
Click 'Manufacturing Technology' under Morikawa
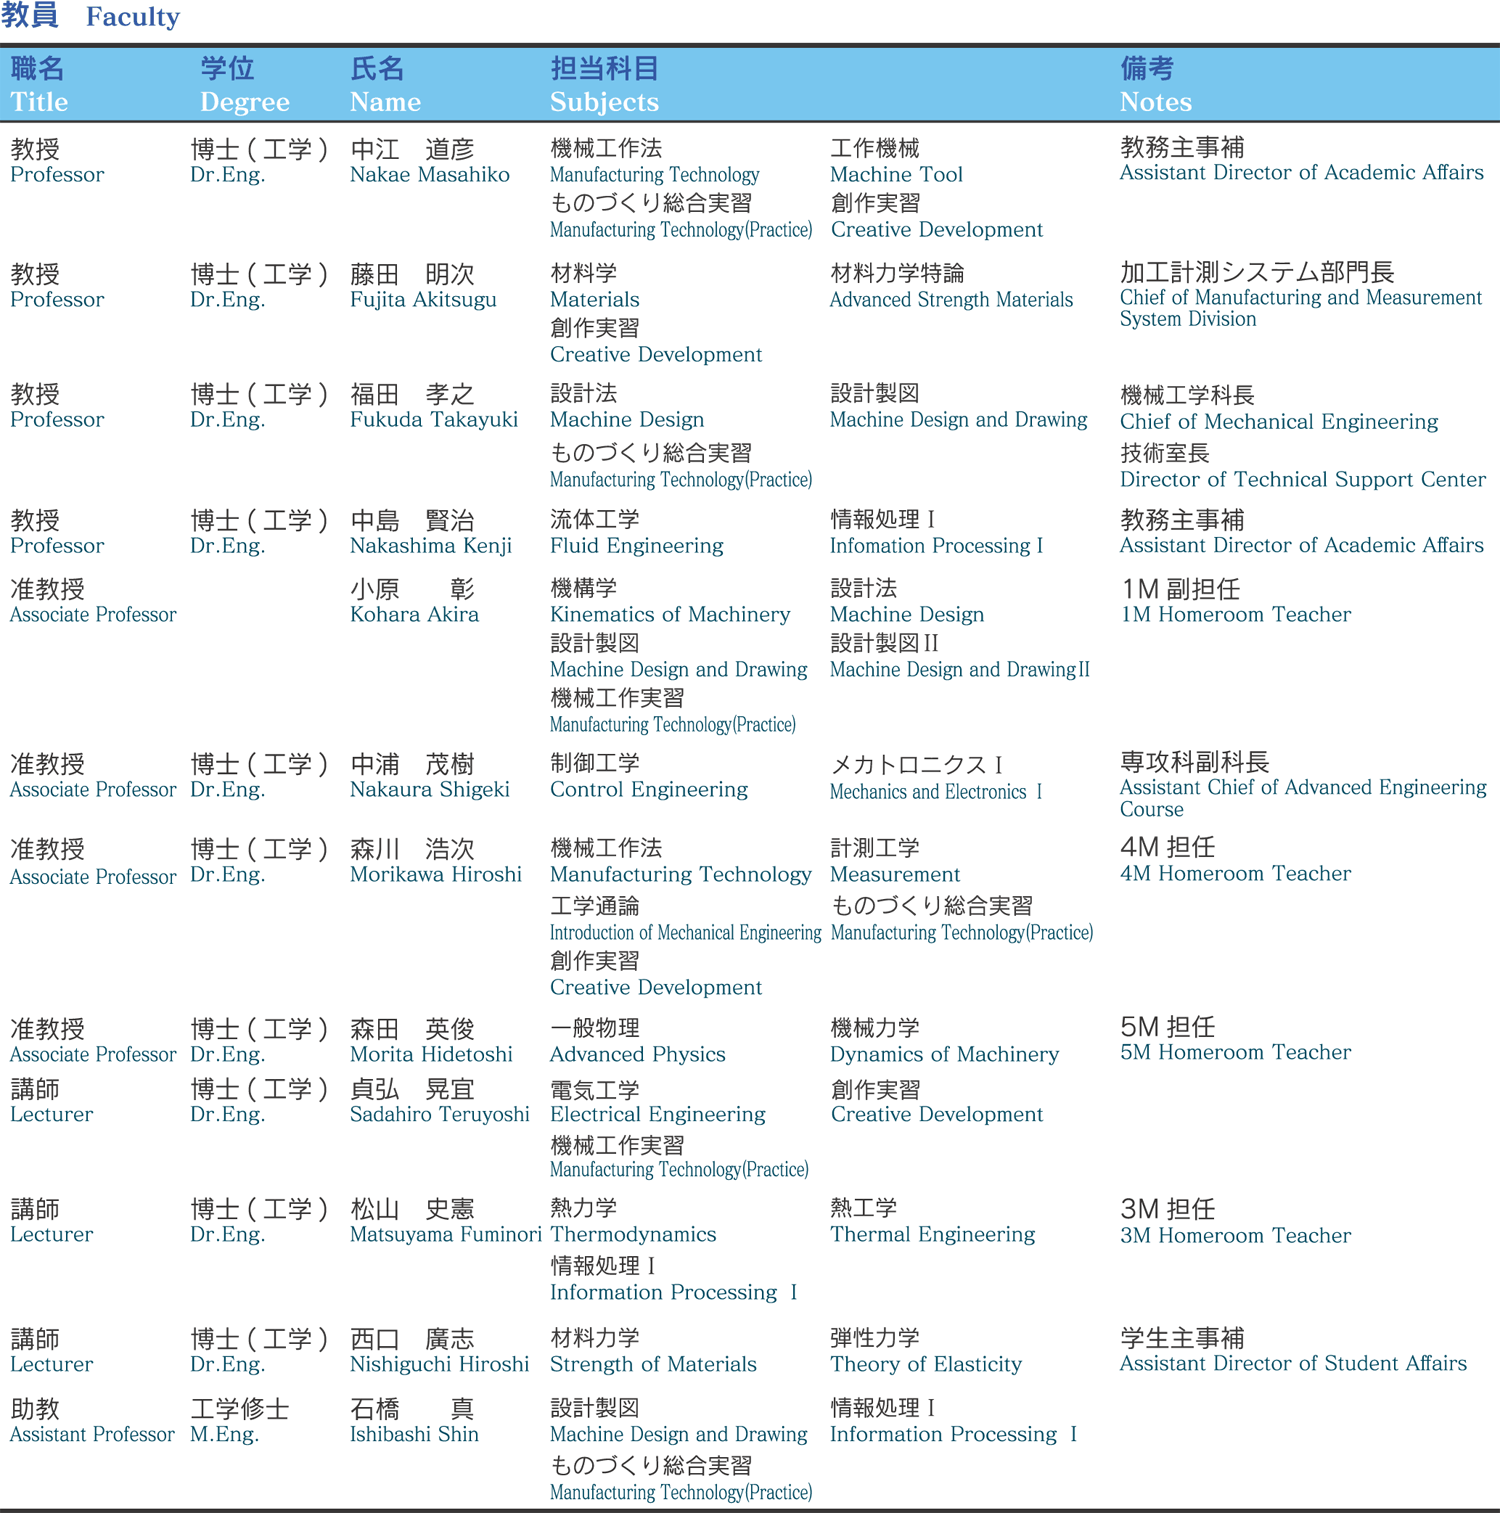click(x=680, y=875)
